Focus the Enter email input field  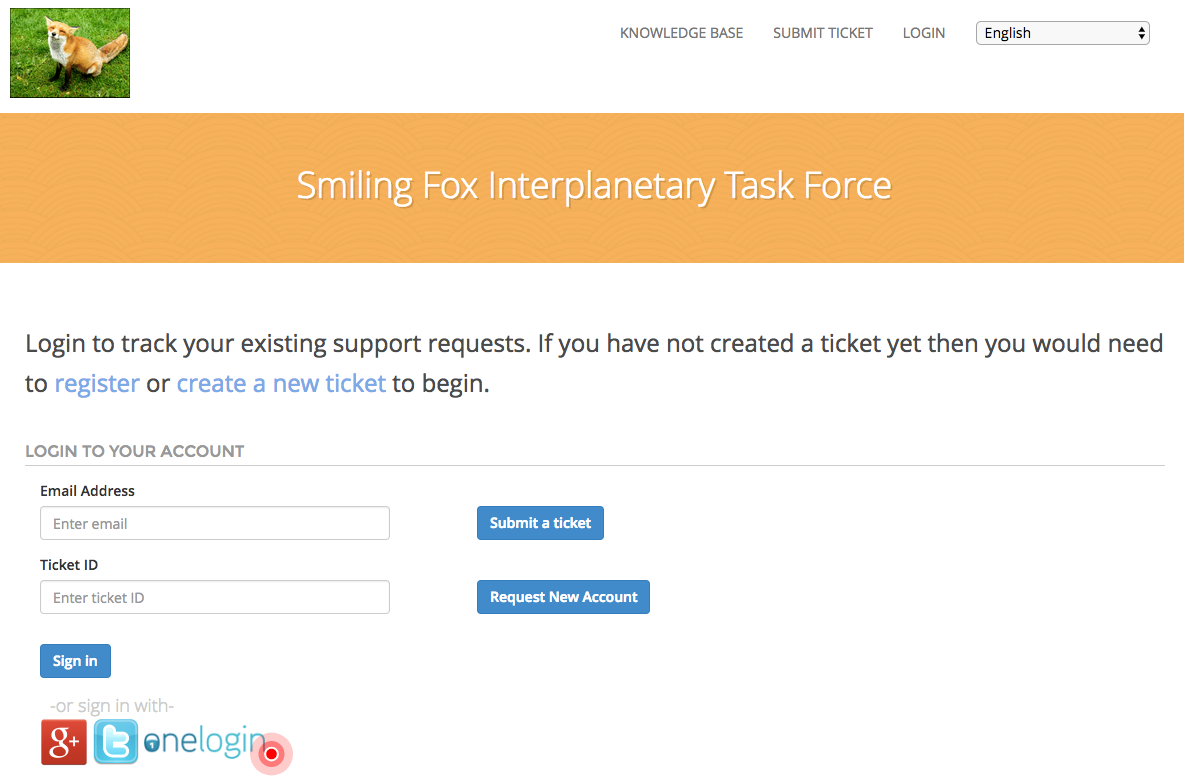[x=215, y=523]
